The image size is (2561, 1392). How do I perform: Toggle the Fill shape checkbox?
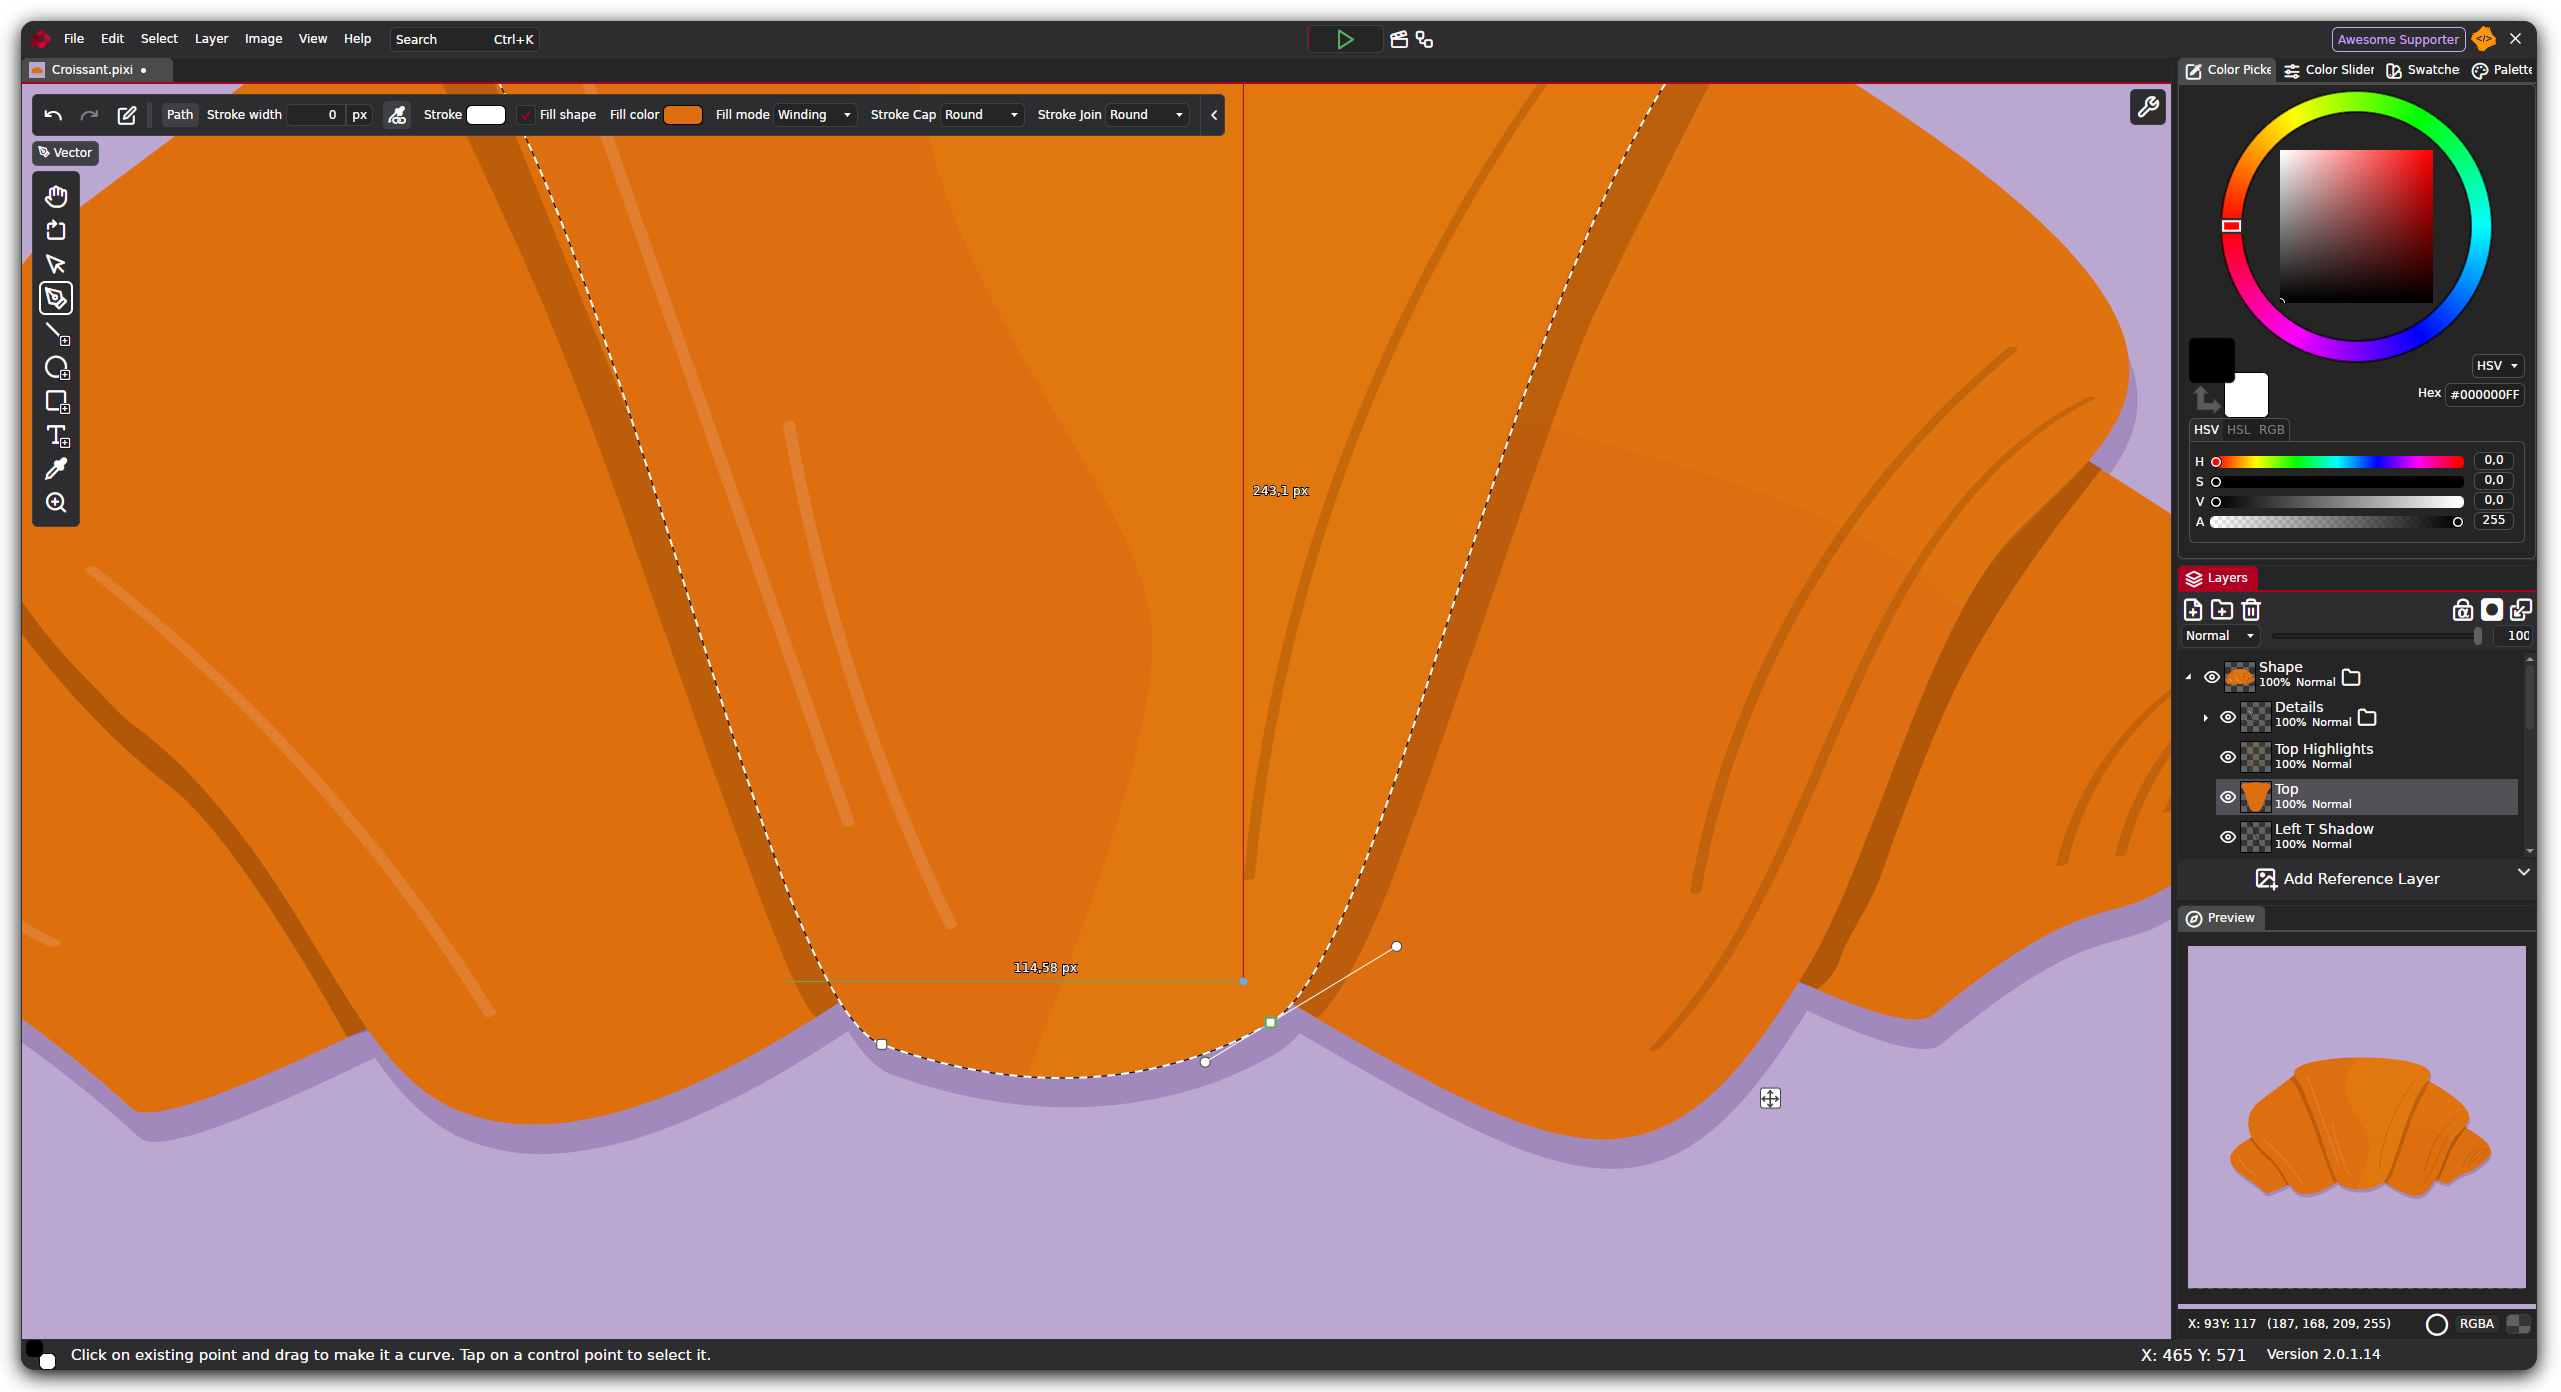[x=526, y=115]
